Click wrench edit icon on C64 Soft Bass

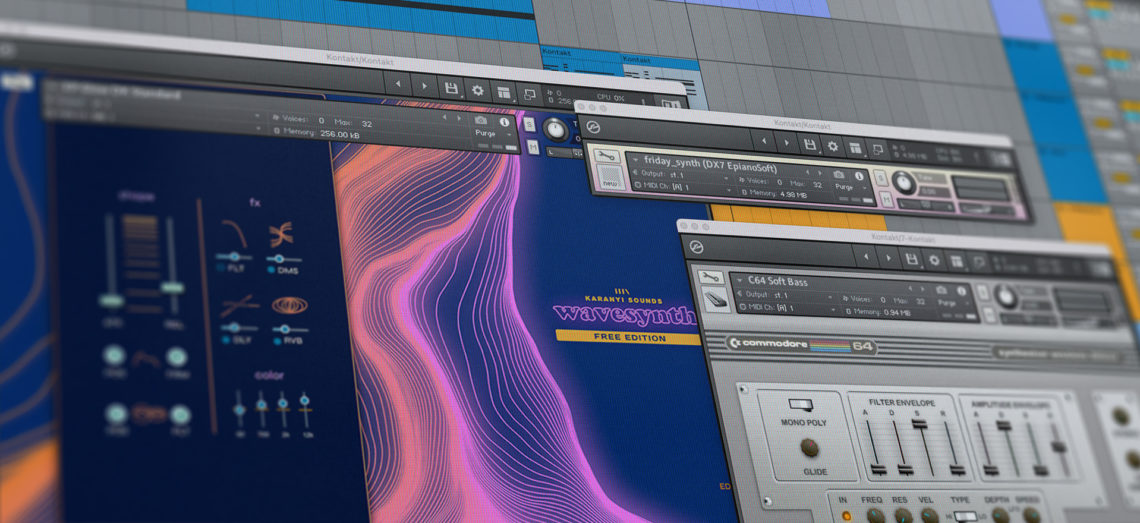point(710,277)
